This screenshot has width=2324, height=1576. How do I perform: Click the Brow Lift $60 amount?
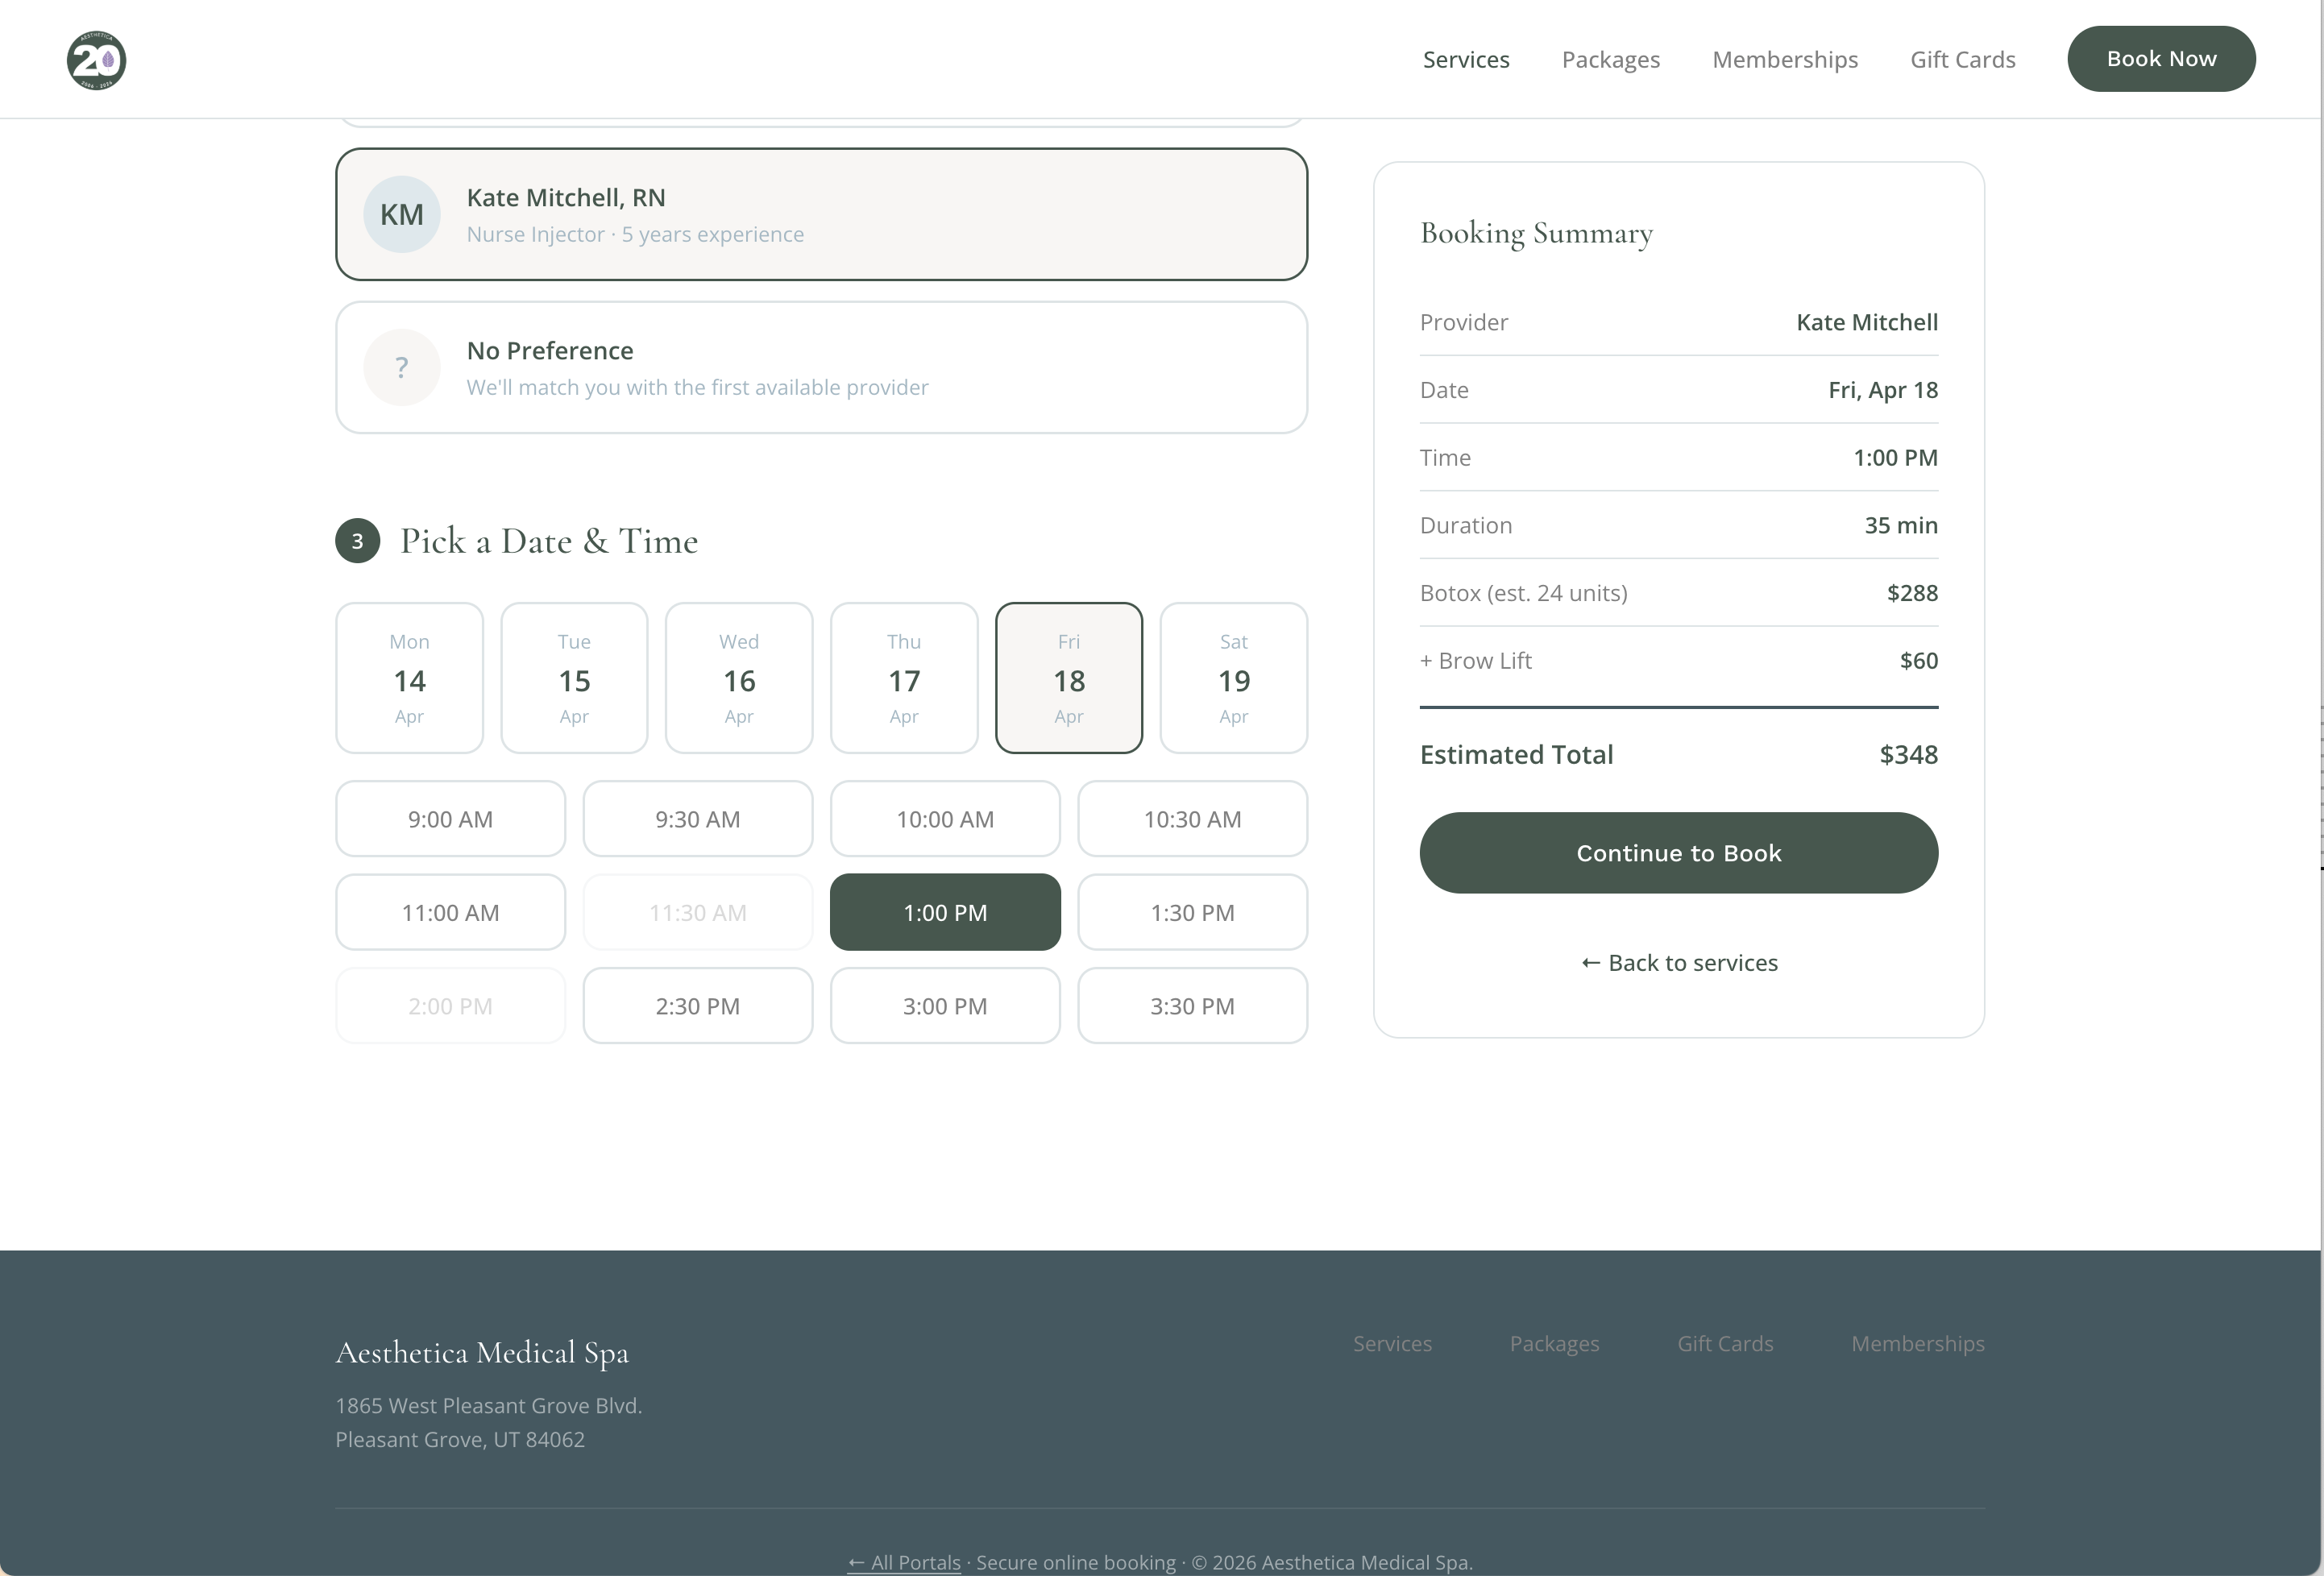coord(1919,661)
